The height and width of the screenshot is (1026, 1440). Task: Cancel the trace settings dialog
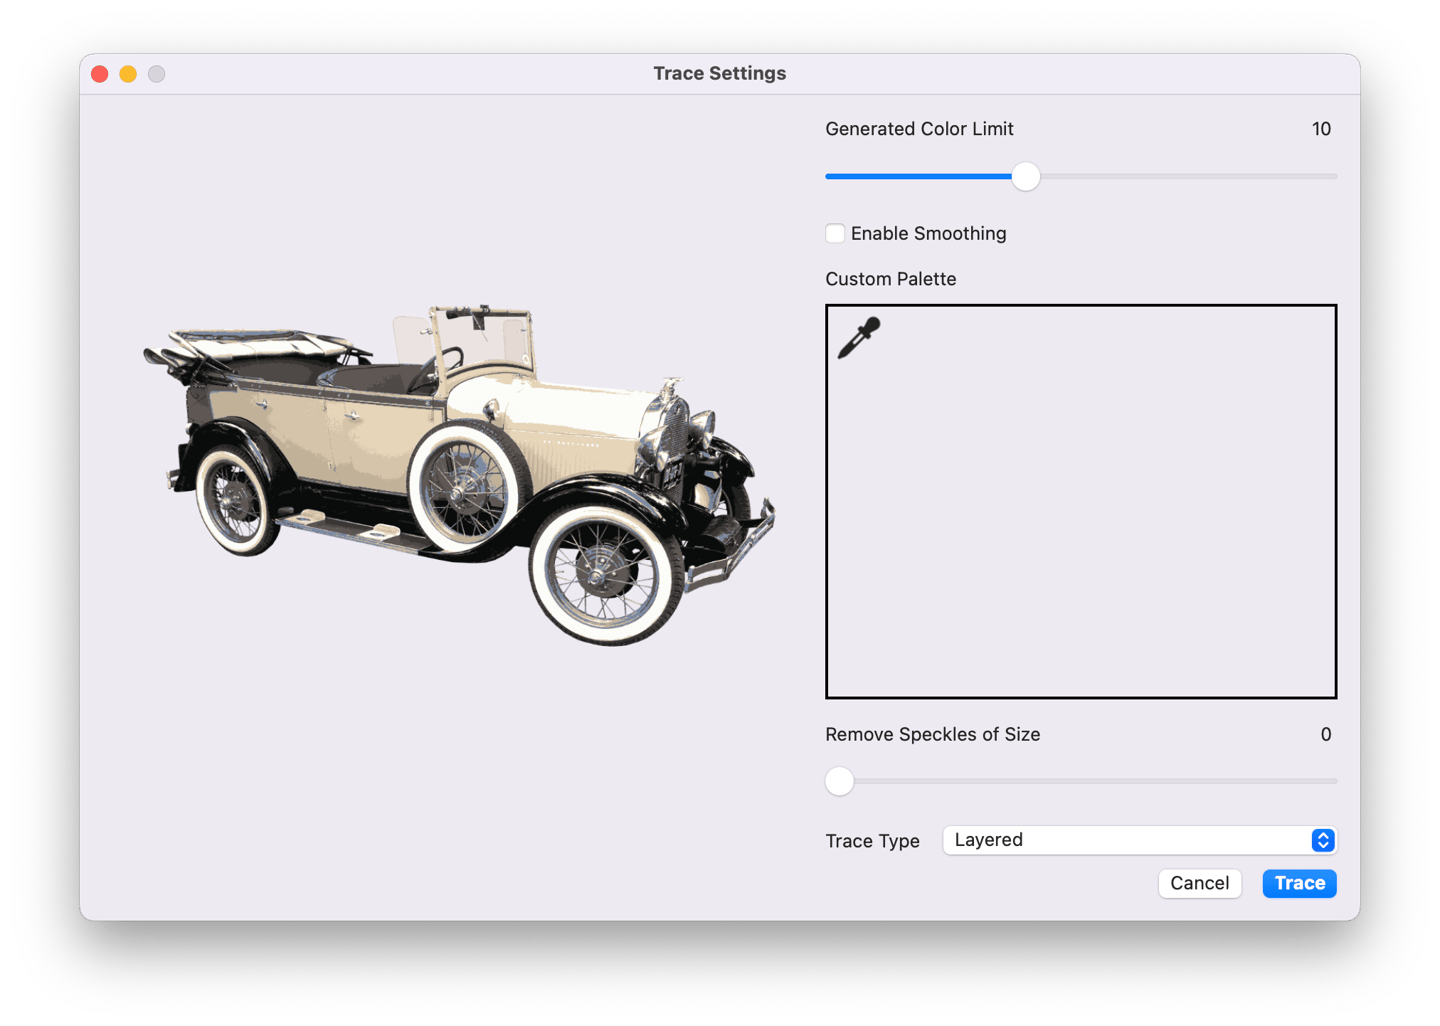pyautogui.click(x=1200, y=883)
